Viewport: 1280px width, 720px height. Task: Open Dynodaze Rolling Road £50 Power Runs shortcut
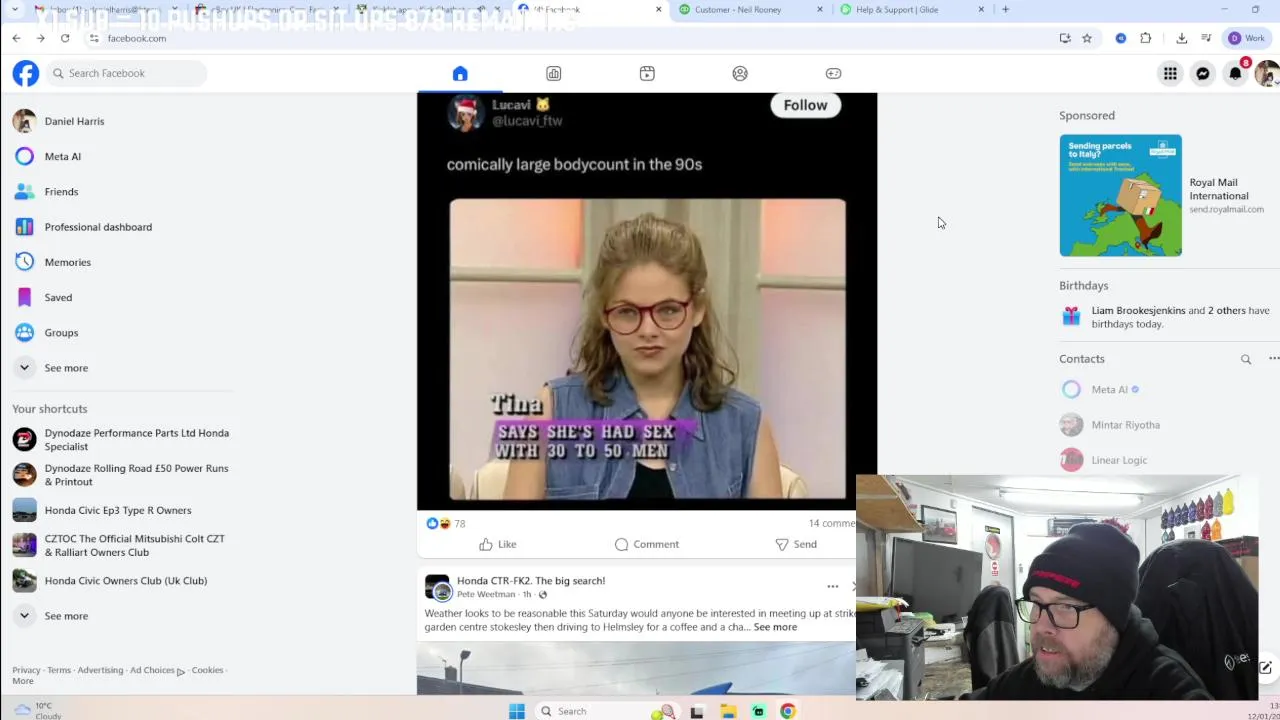[x=122, y=475]
